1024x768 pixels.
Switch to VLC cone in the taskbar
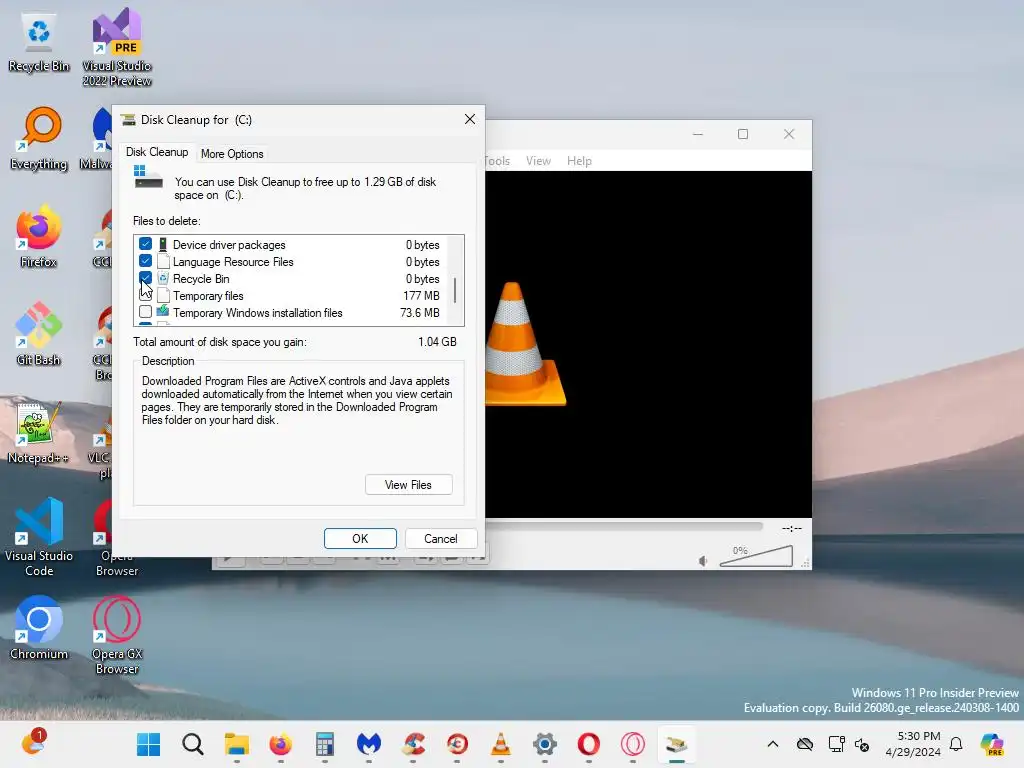click(501, 744)
